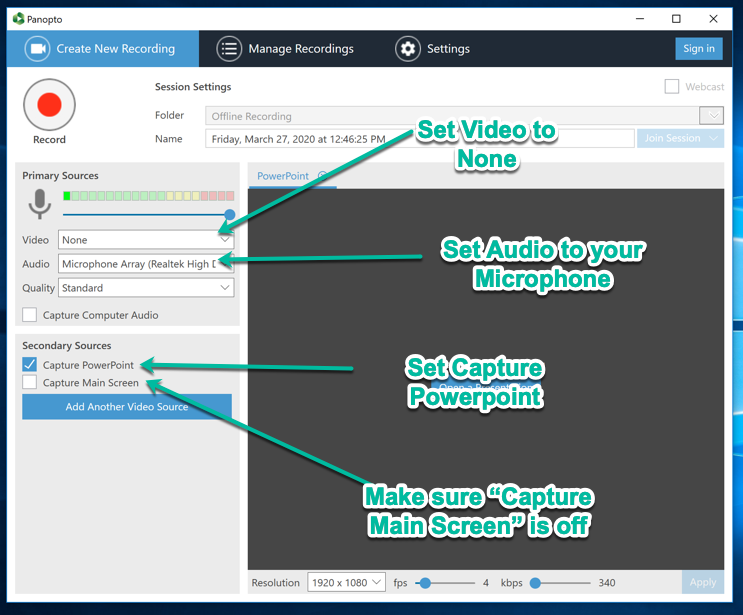Click the Offline Recording folder field
Image resolution: width=743 pixels, height=615 pixels.
click(453, 116)
